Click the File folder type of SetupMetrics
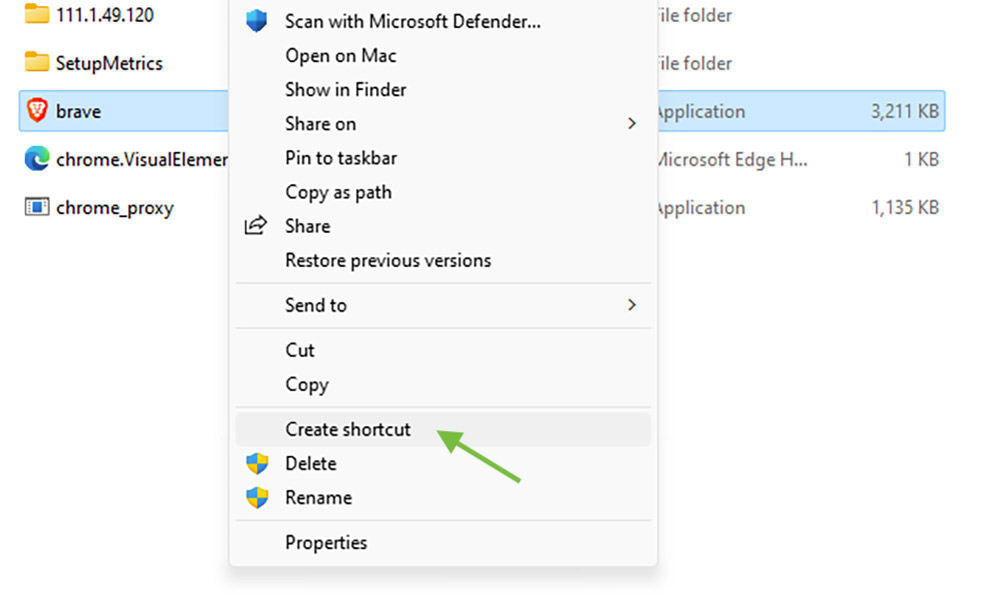 coord(695,63)
